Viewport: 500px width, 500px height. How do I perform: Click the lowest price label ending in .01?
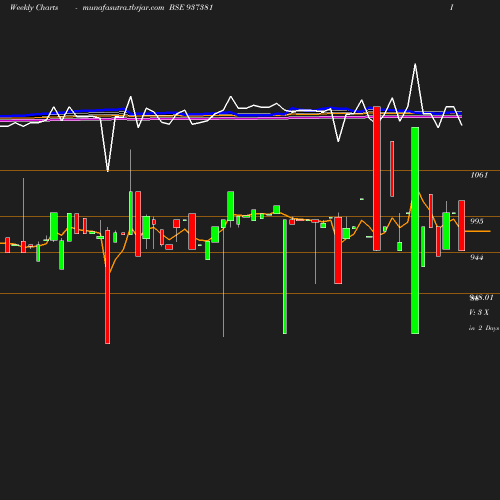[481, 298]
